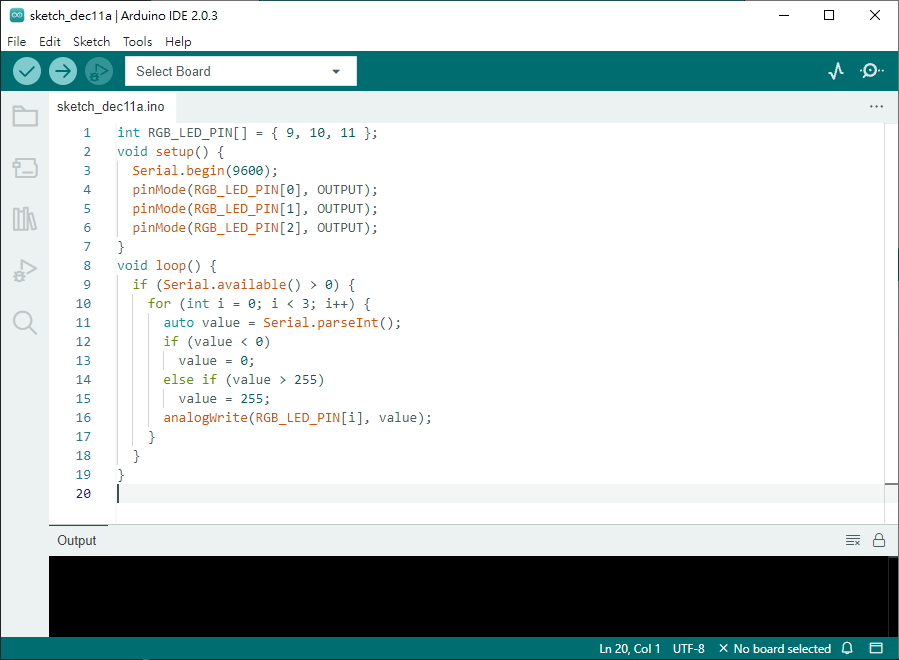Open the Sketchbook folder sidebar icon
Image resolution: width=899 pixels, height=660 pixels.
pos(25,116)
